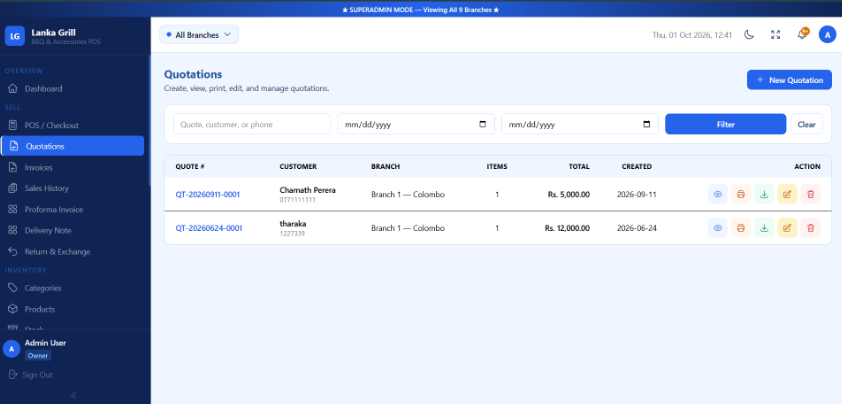Clear the quotation filters
The width and height of the screenshot is (842, 404).
pos(807,124)
